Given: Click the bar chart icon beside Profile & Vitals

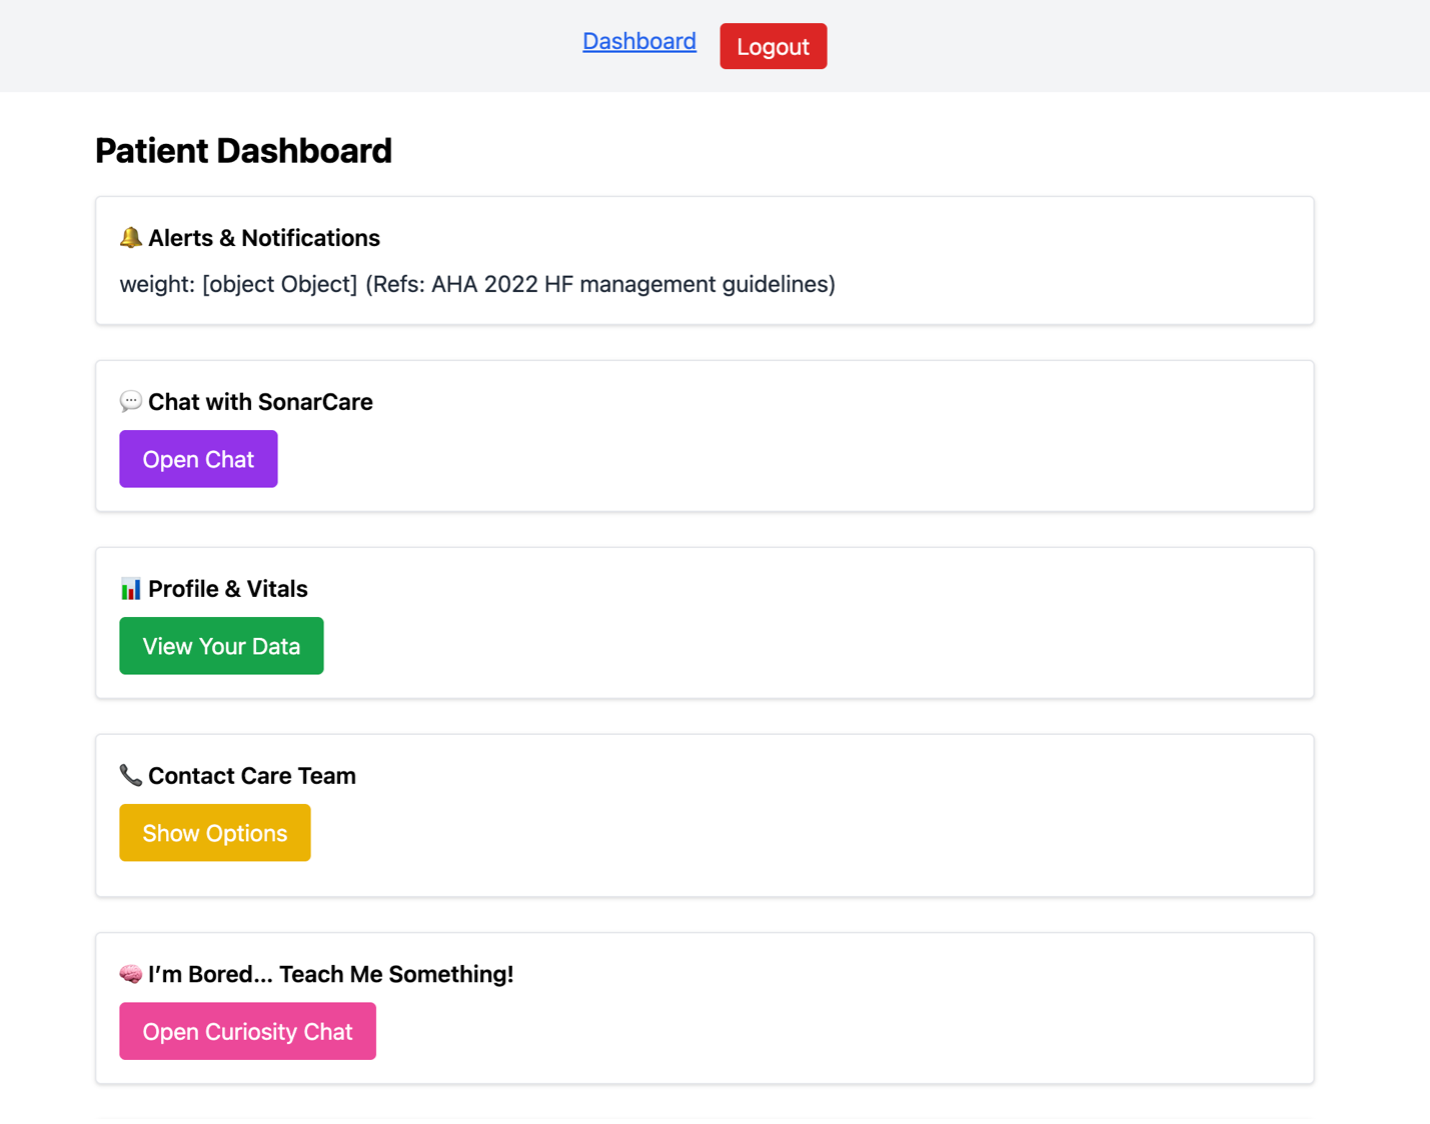Looking at the screenshot, I should [x=130, y=589].
